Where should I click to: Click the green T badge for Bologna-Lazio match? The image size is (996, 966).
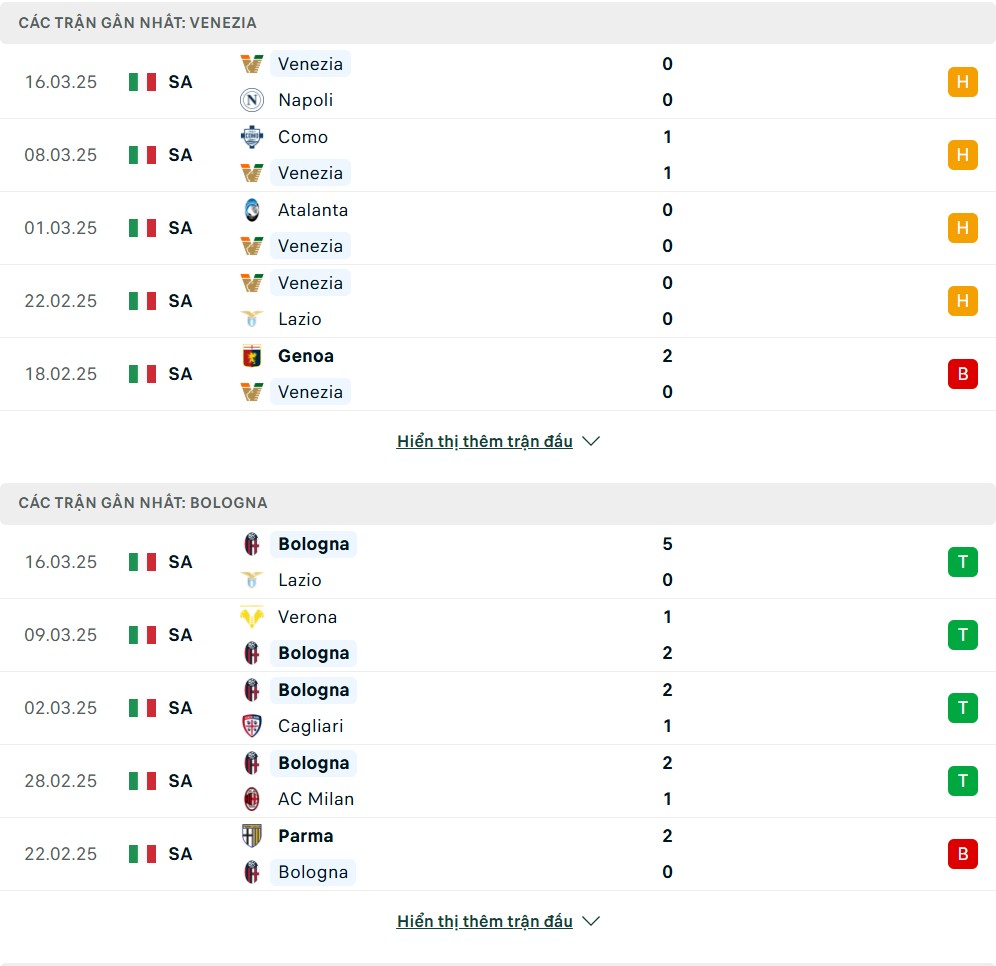[962, 562]
